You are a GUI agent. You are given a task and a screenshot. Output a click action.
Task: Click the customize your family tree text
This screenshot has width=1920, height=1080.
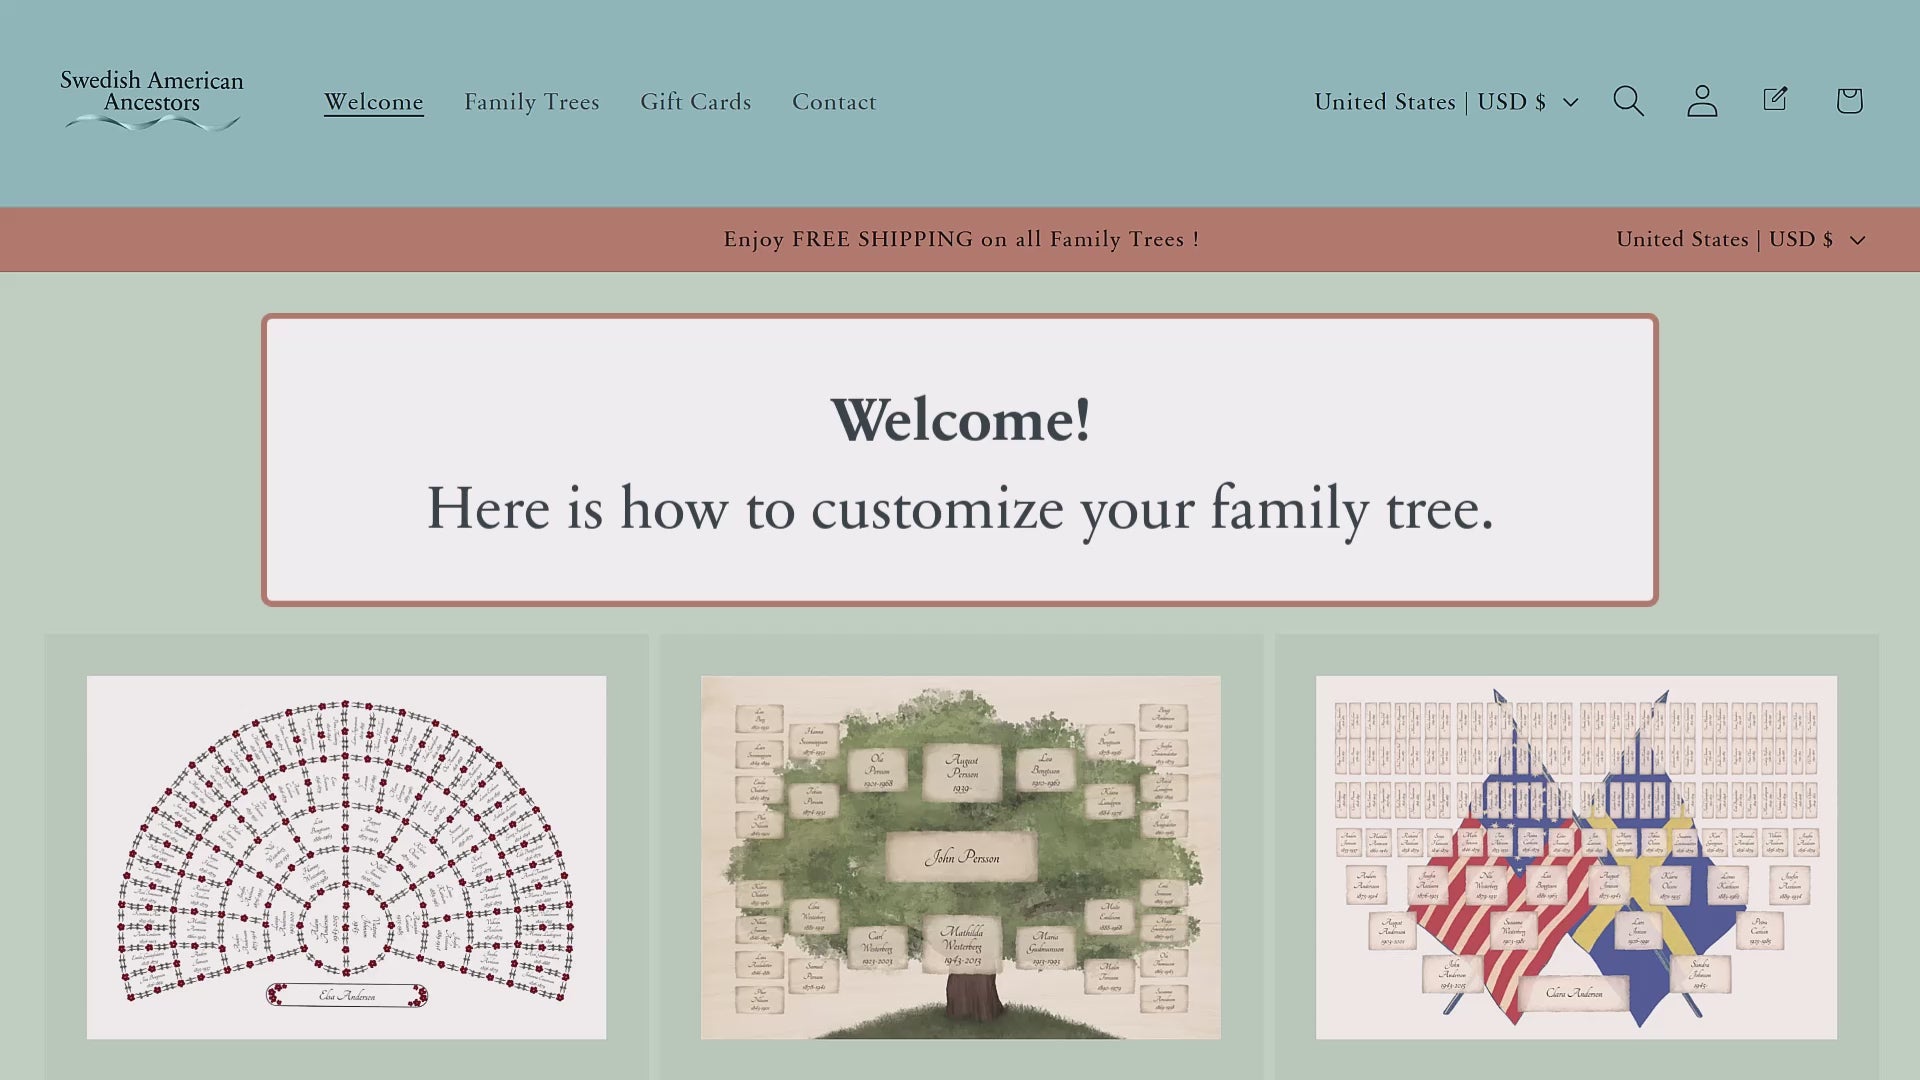(960, 509)
